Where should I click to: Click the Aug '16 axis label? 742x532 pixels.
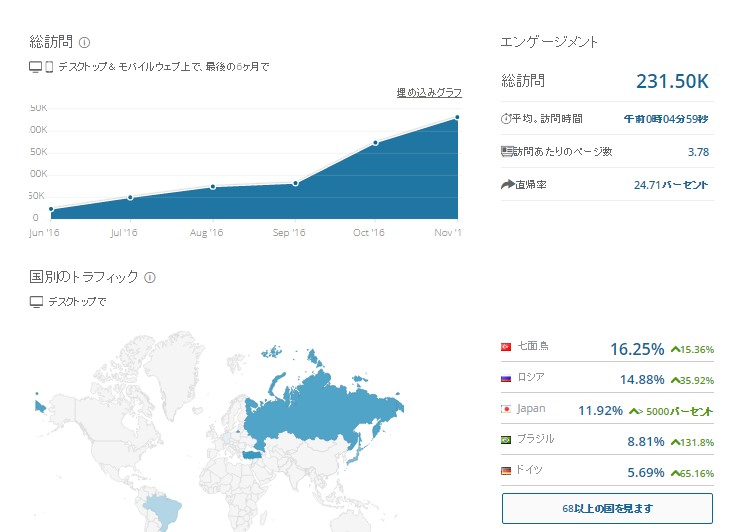click(206, 232)
